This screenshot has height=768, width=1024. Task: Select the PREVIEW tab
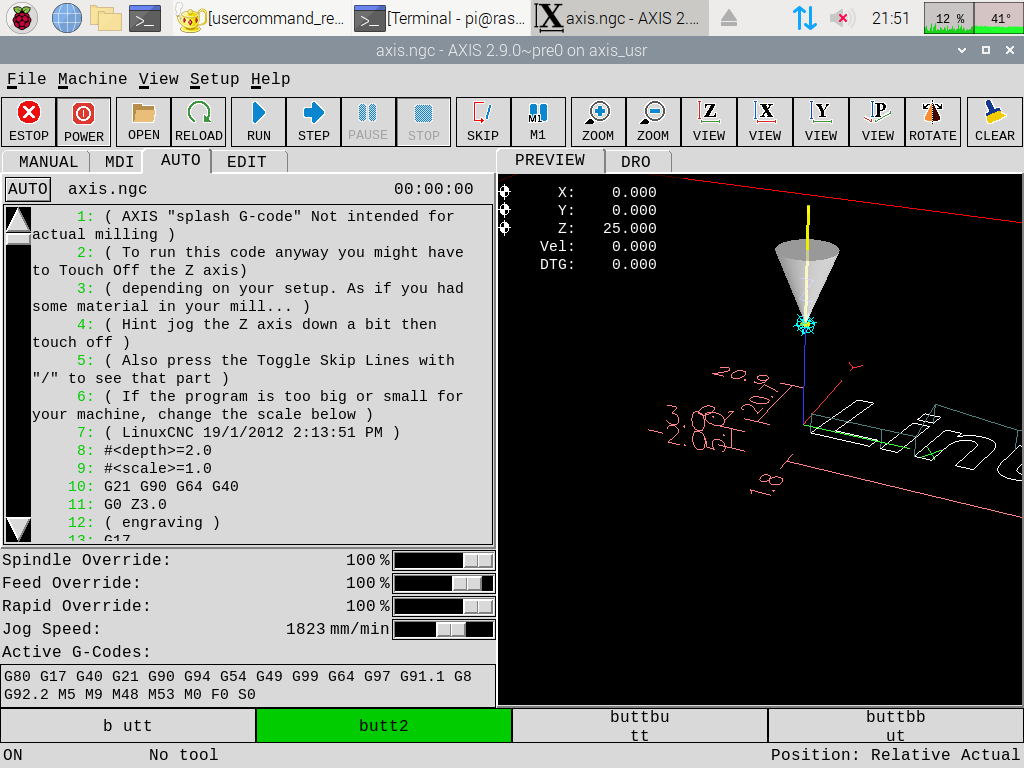click(550, 161)
